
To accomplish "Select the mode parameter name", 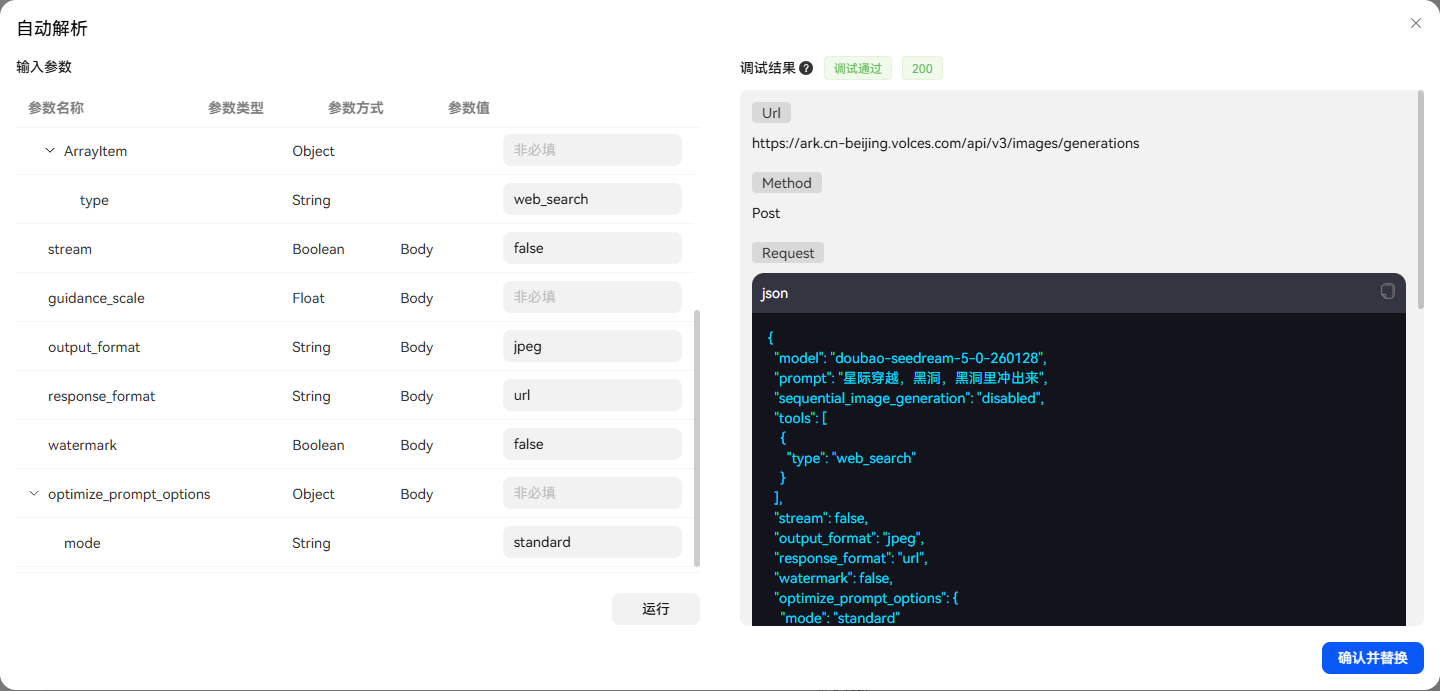I will 82,543.
